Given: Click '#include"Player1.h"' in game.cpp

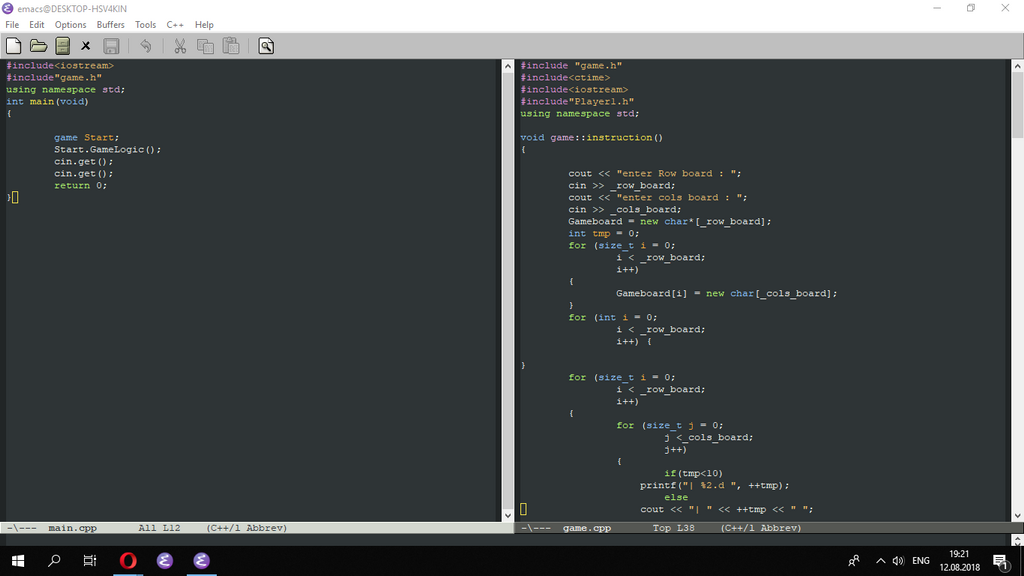Looking at the screenshot, I should pyautogui.click(x=577, y=102).
